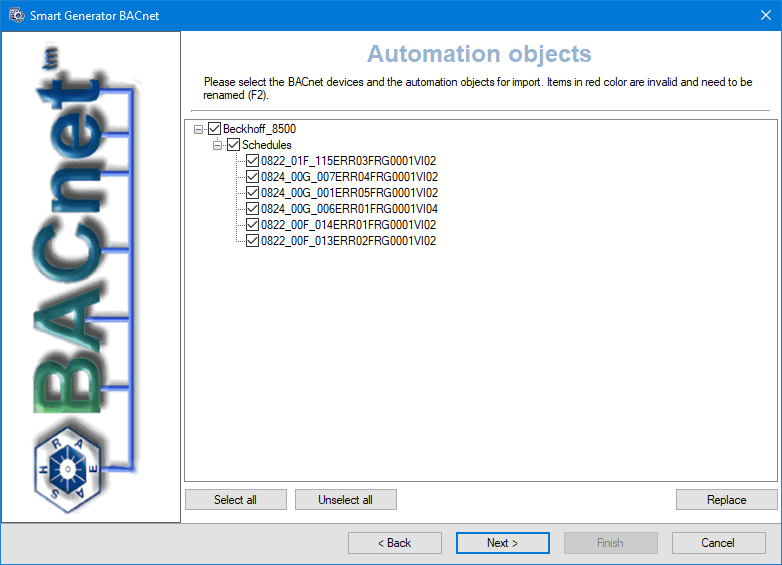Uncheck 0822_01F_115ERR03FRG0001VI02 checkbox
This screenshot has height=565, width=782.
click(x=253, y=161)
